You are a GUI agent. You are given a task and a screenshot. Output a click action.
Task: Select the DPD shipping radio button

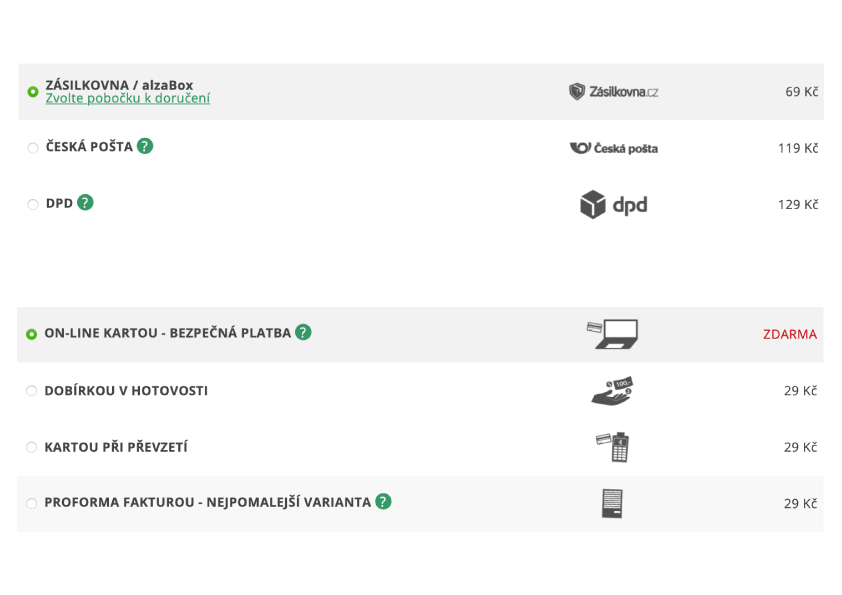33,205
